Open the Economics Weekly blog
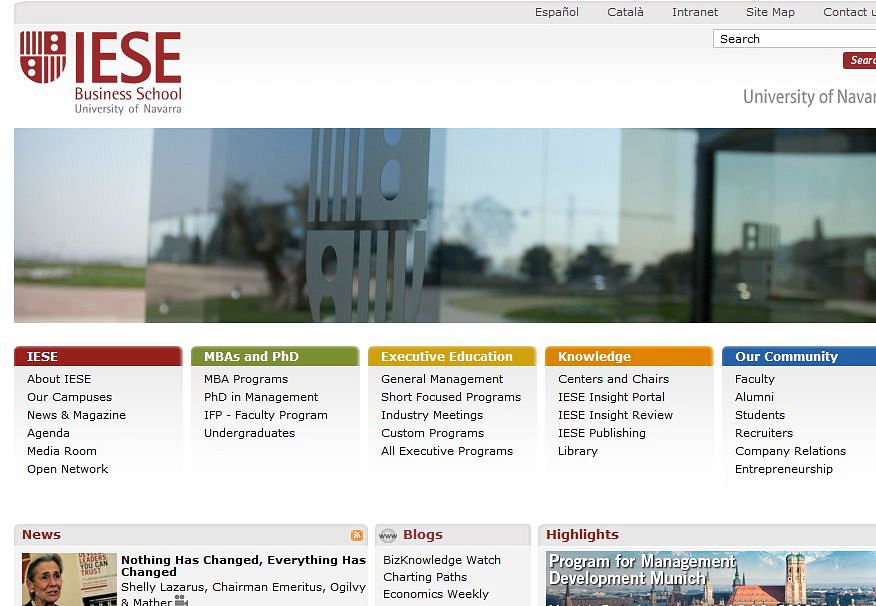876x606 pixels. 436,594
